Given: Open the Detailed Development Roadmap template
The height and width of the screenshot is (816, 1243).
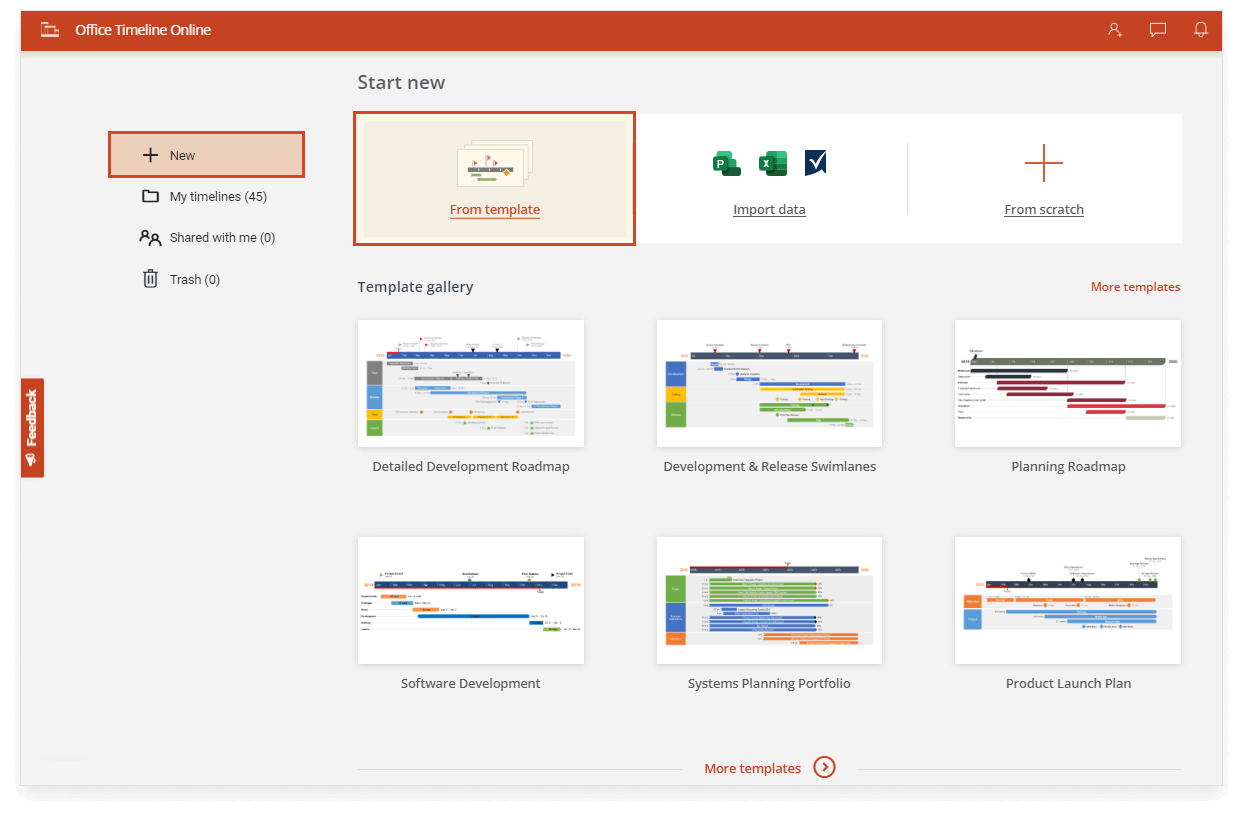Looking at the screenshot, I should 470,383.
